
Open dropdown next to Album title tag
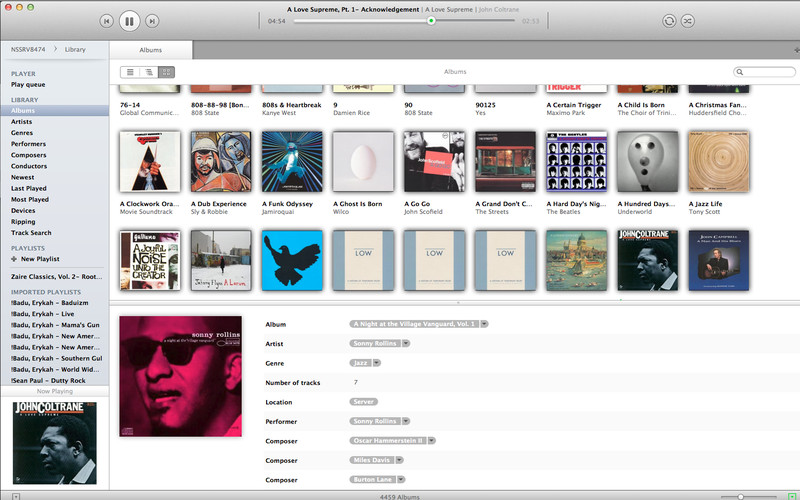(x=484, y=324)
